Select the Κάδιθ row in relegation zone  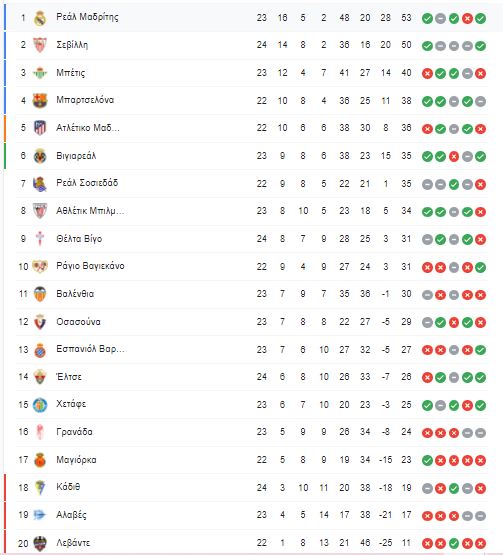point(247,488)
